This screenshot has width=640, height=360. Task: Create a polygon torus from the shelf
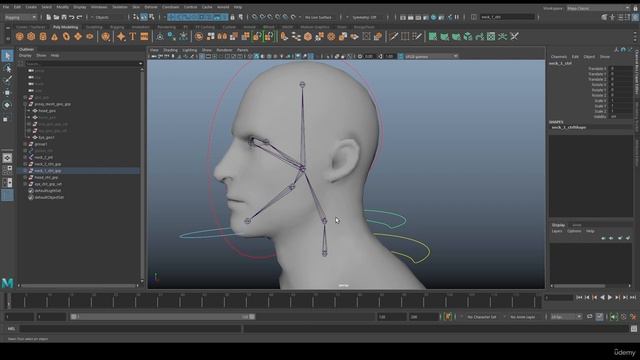(x=66, y=37)
